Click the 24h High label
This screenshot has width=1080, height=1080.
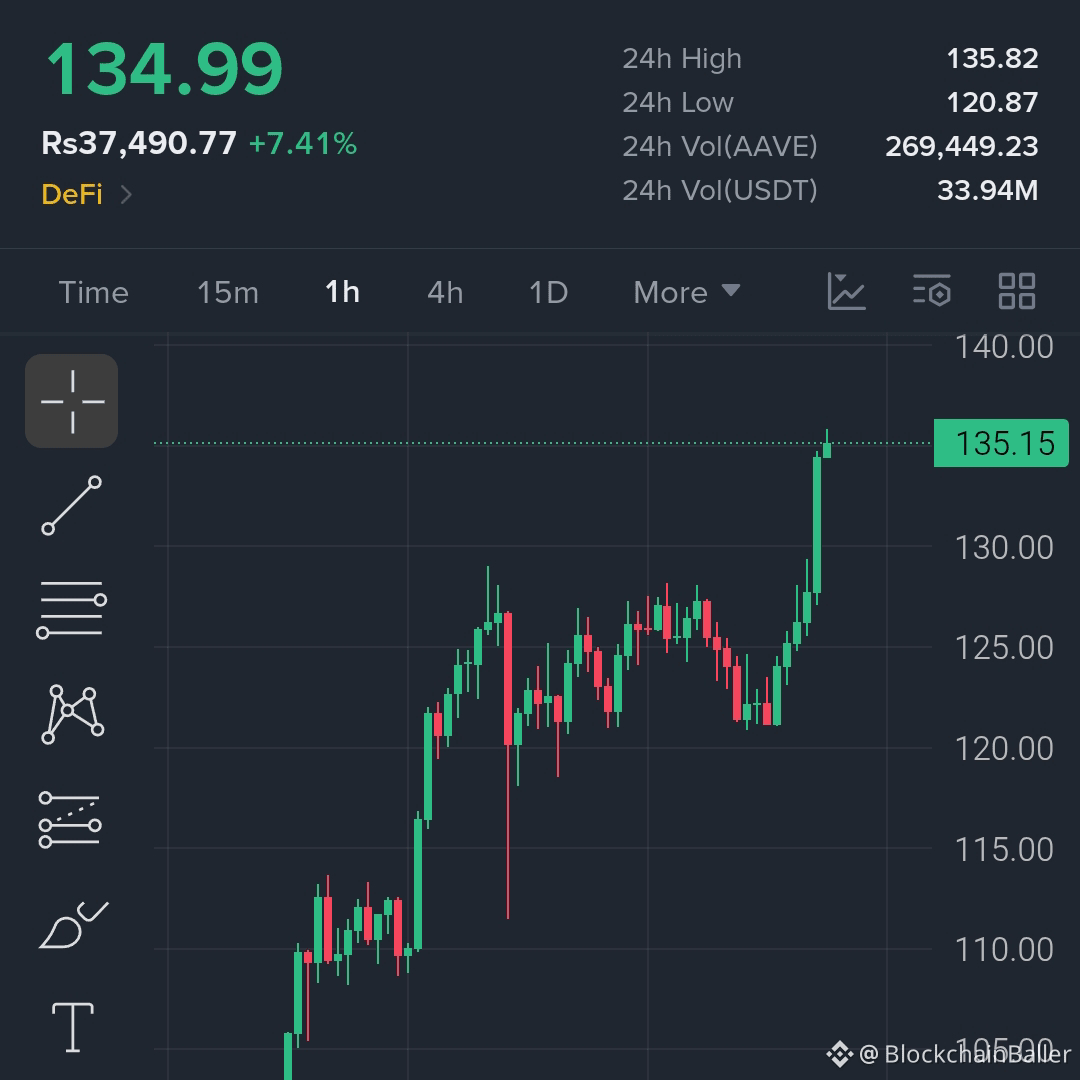coord(682,59)
